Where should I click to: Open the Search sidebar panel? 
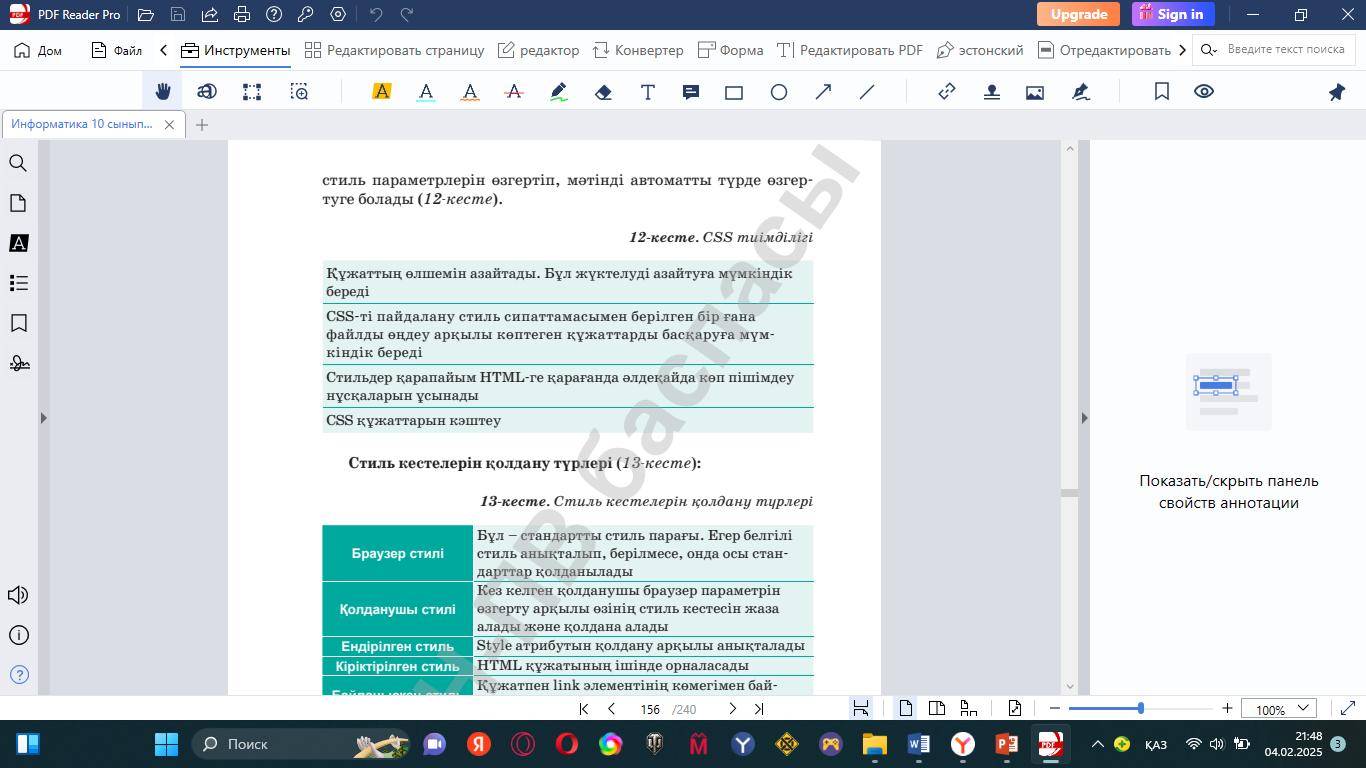[18, 163]
